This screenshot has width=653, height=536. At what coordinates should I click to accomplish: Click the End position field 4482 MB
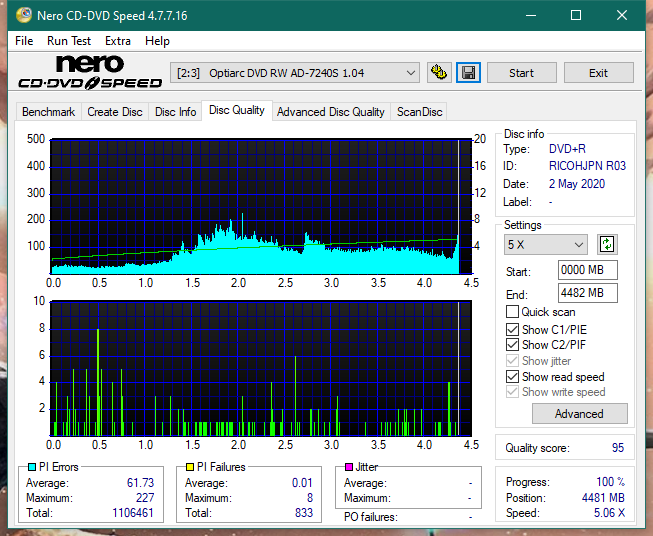pyautogui.click(x=588, y=293)
